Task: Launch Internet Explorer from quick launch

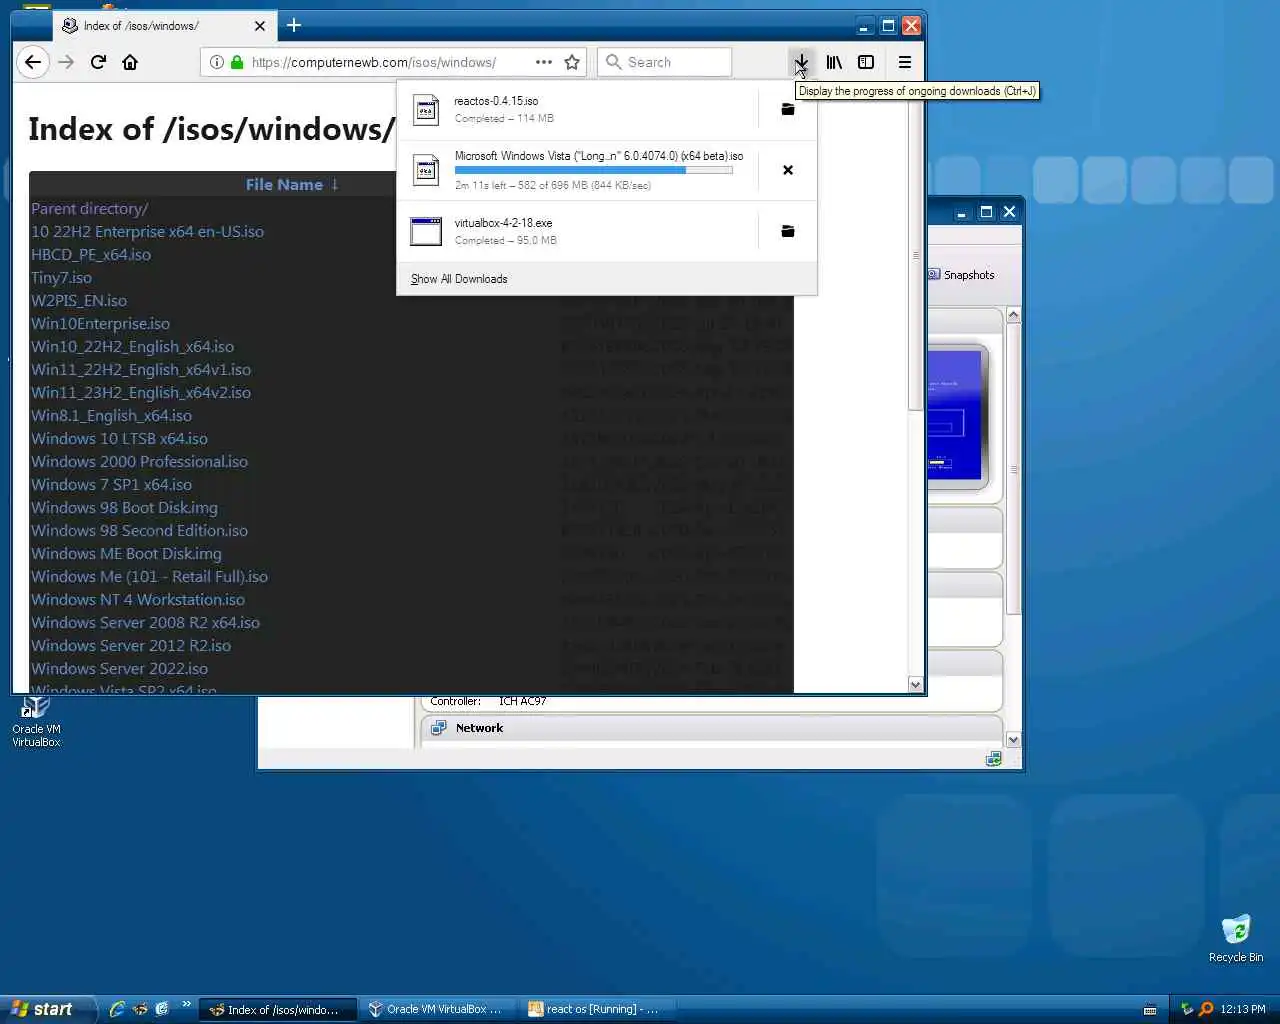Action: (117, 1009)
